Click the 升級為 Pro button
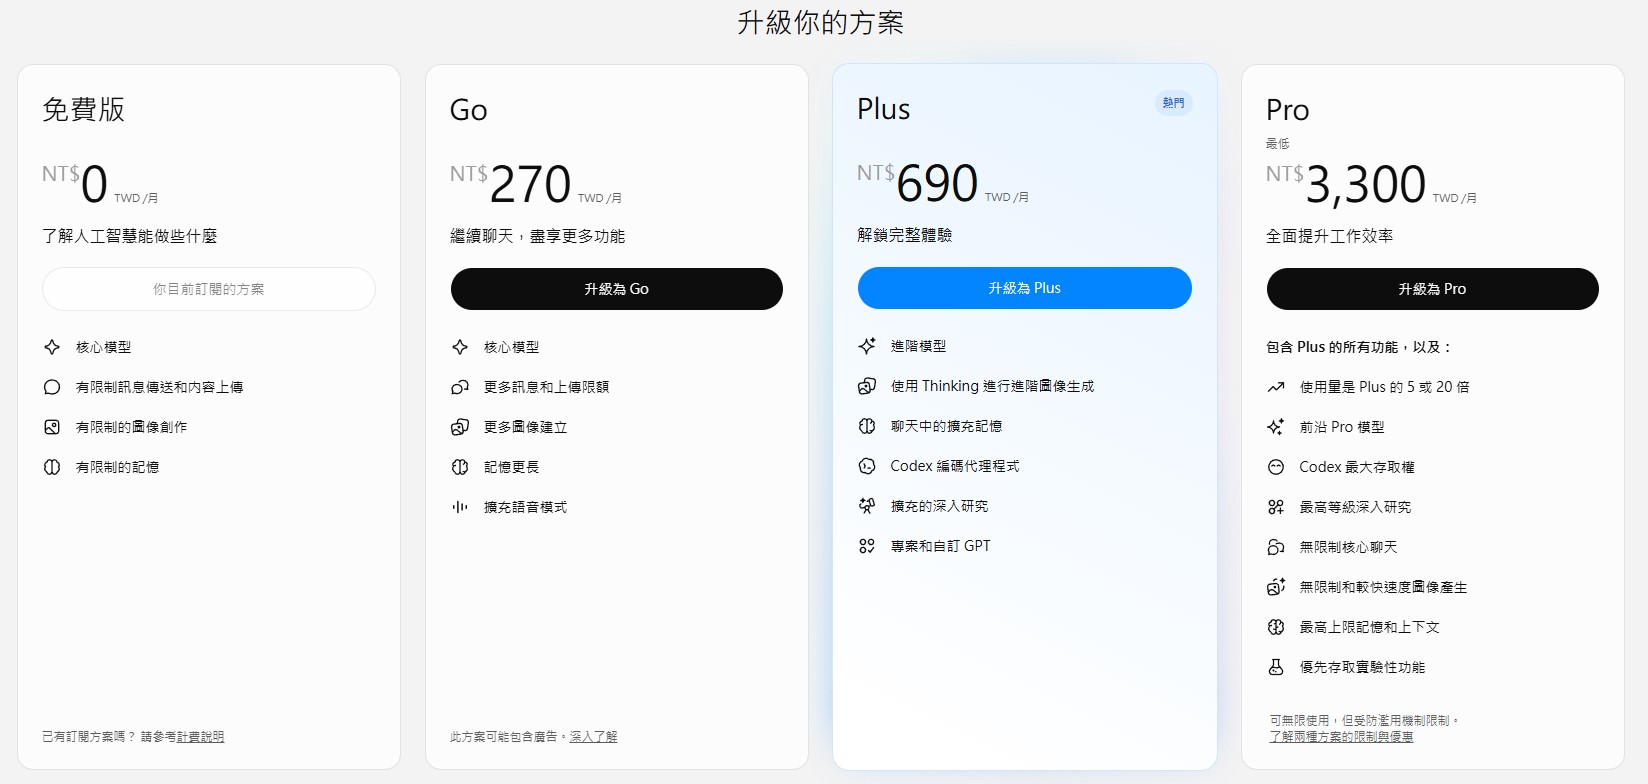Image resolution: width=1648 pixels, height=784 pixels. [1433, 289]
